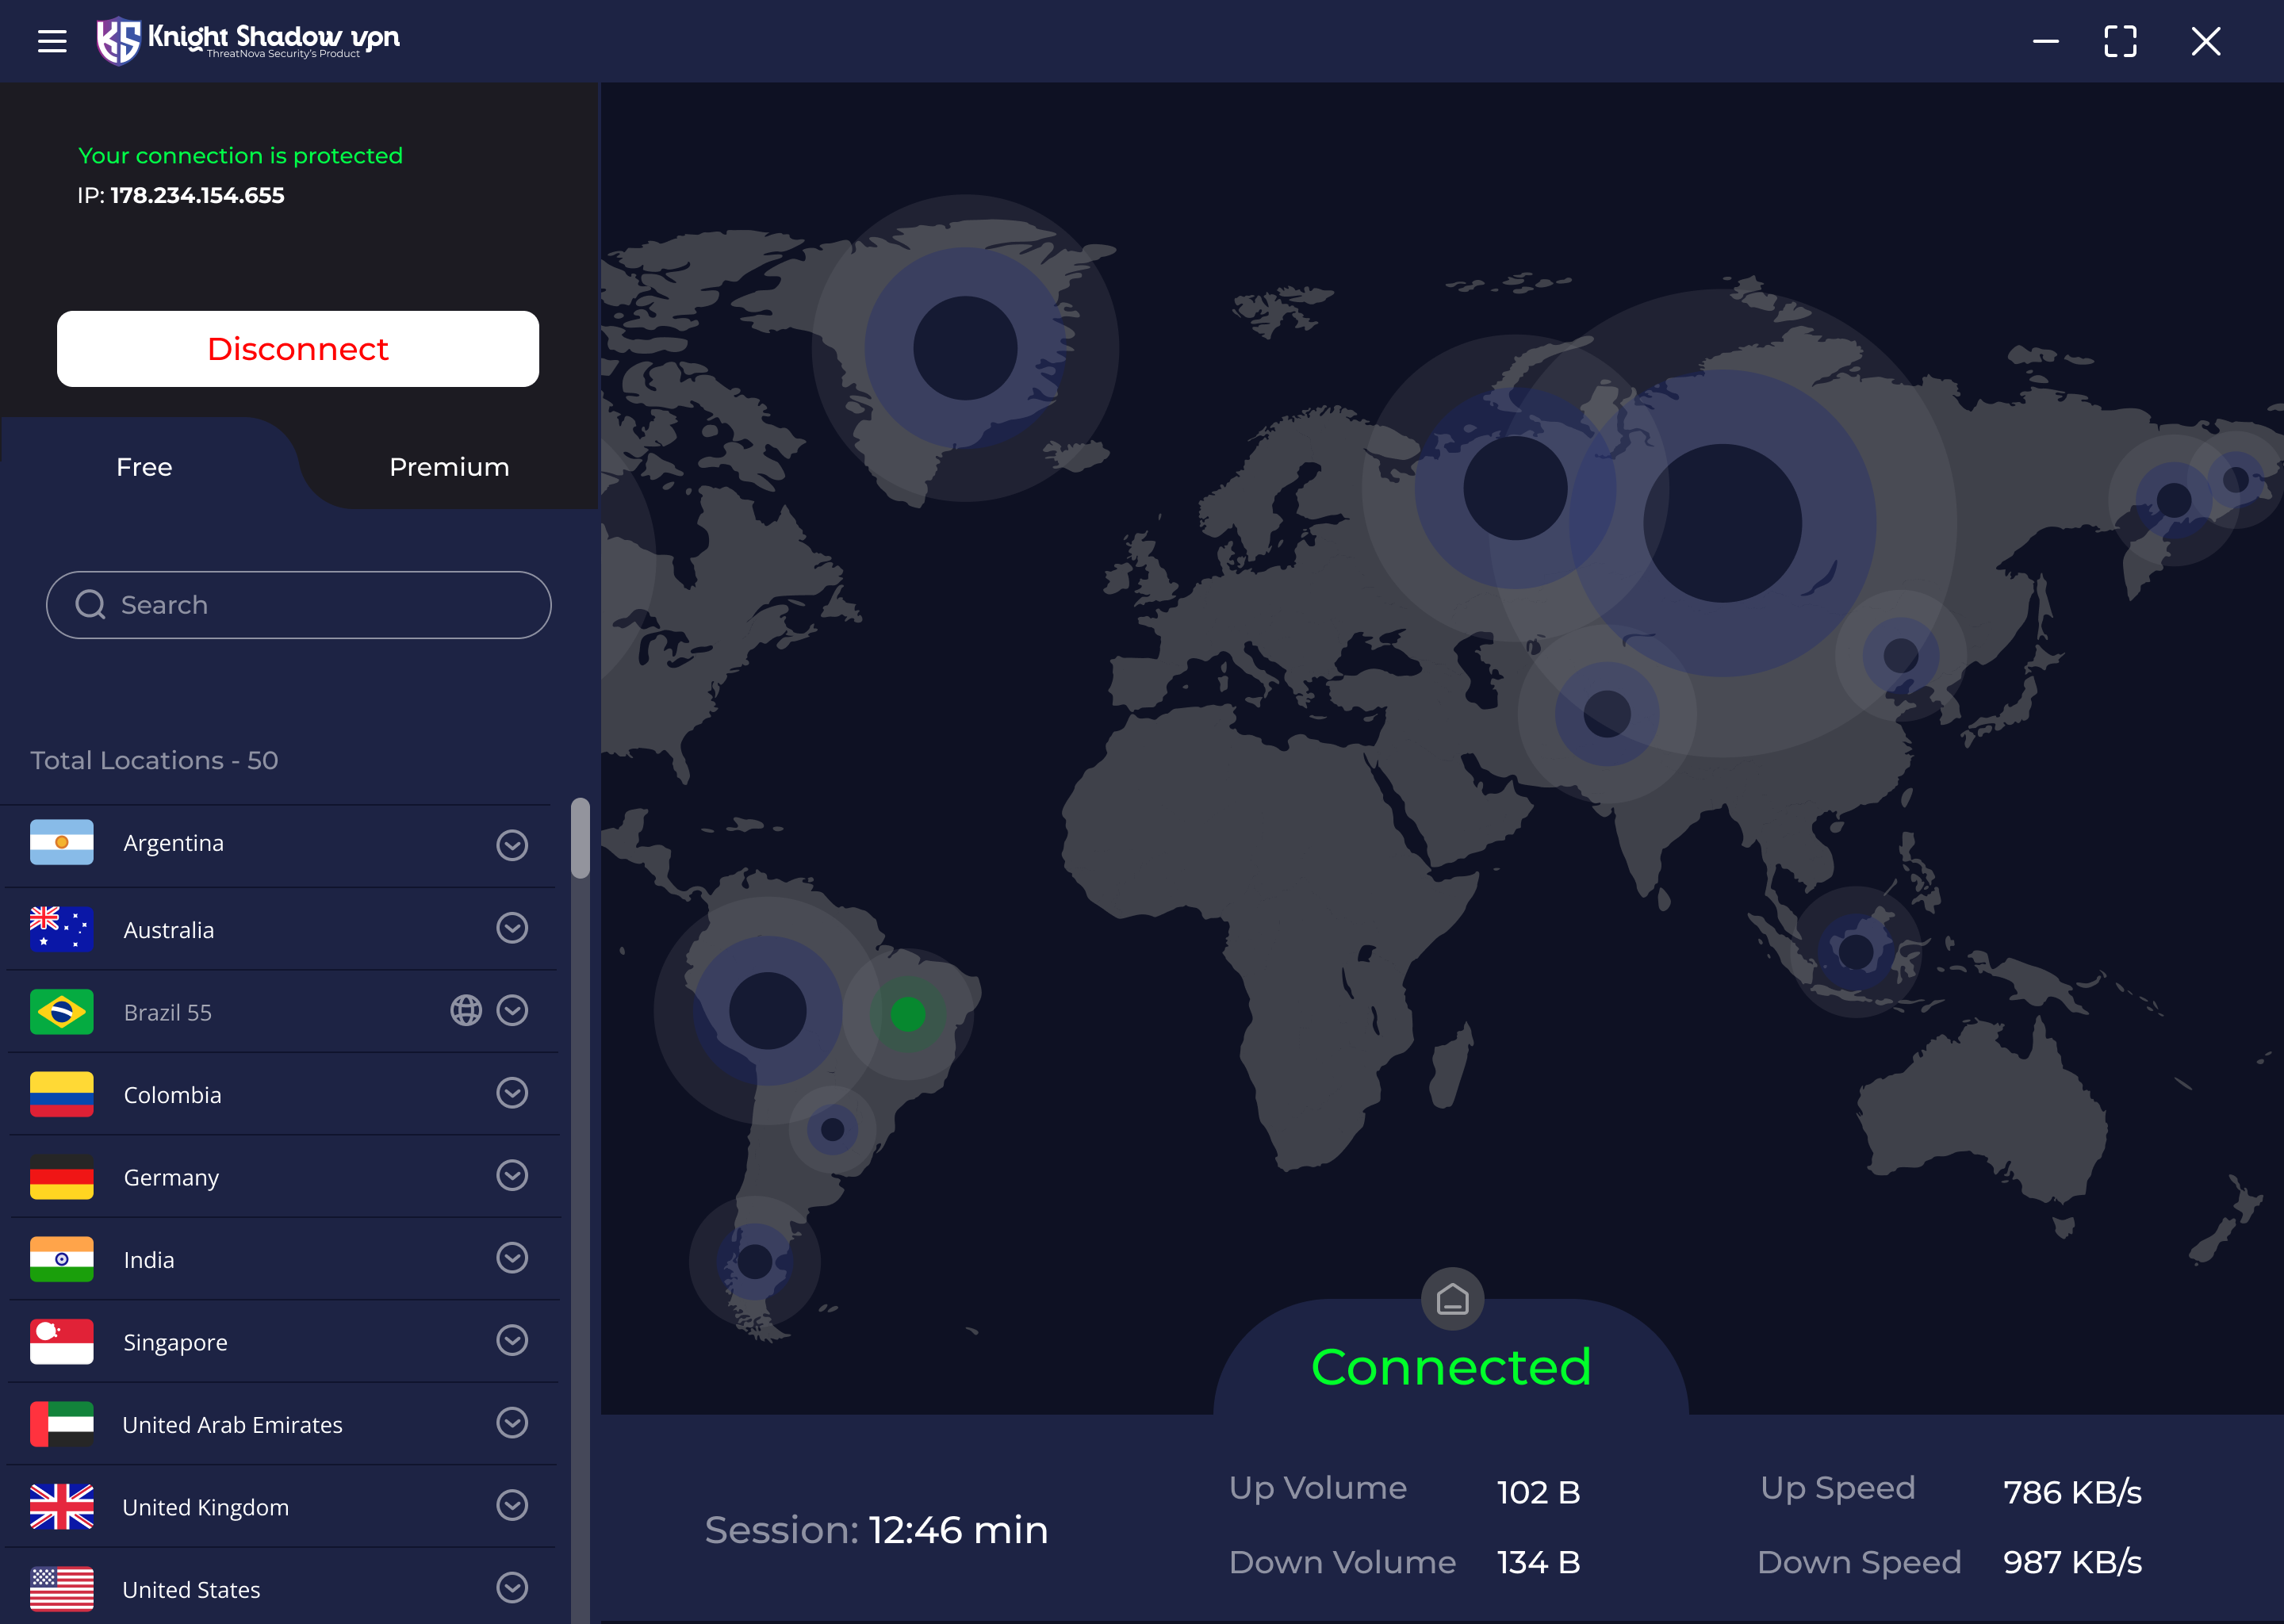Click the Disconnect button

click(x=298, y=349)
